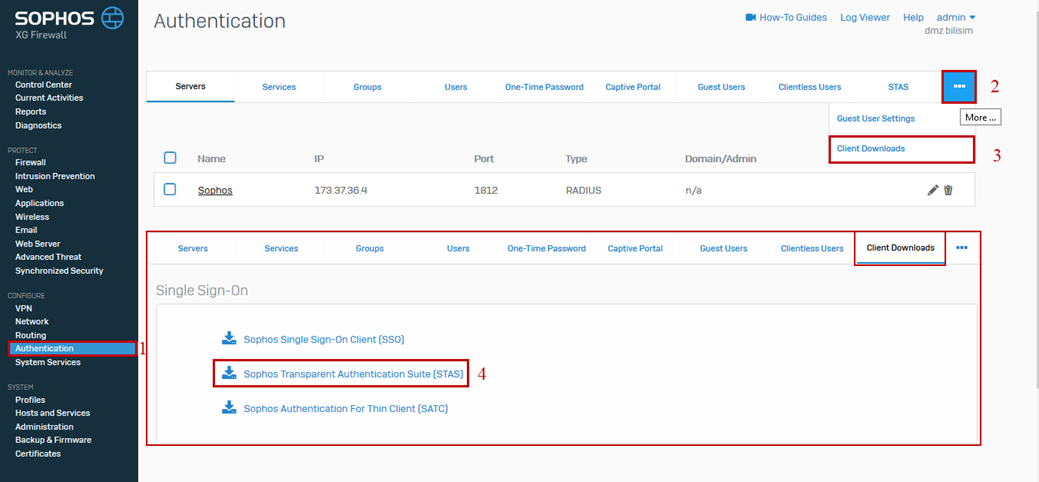
Task: Open lower Servers tab
Action: (x=193, y=249)
